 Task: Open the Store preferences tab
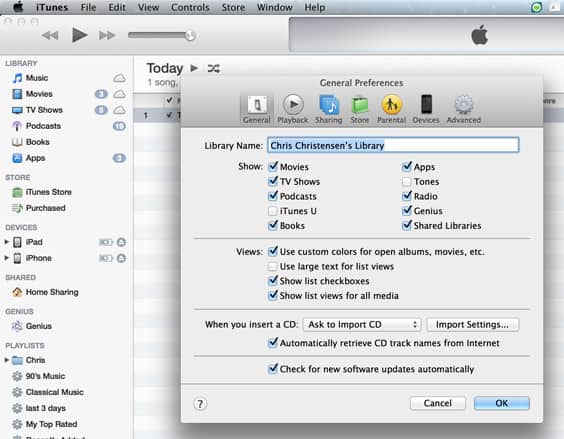click(360, 109)
